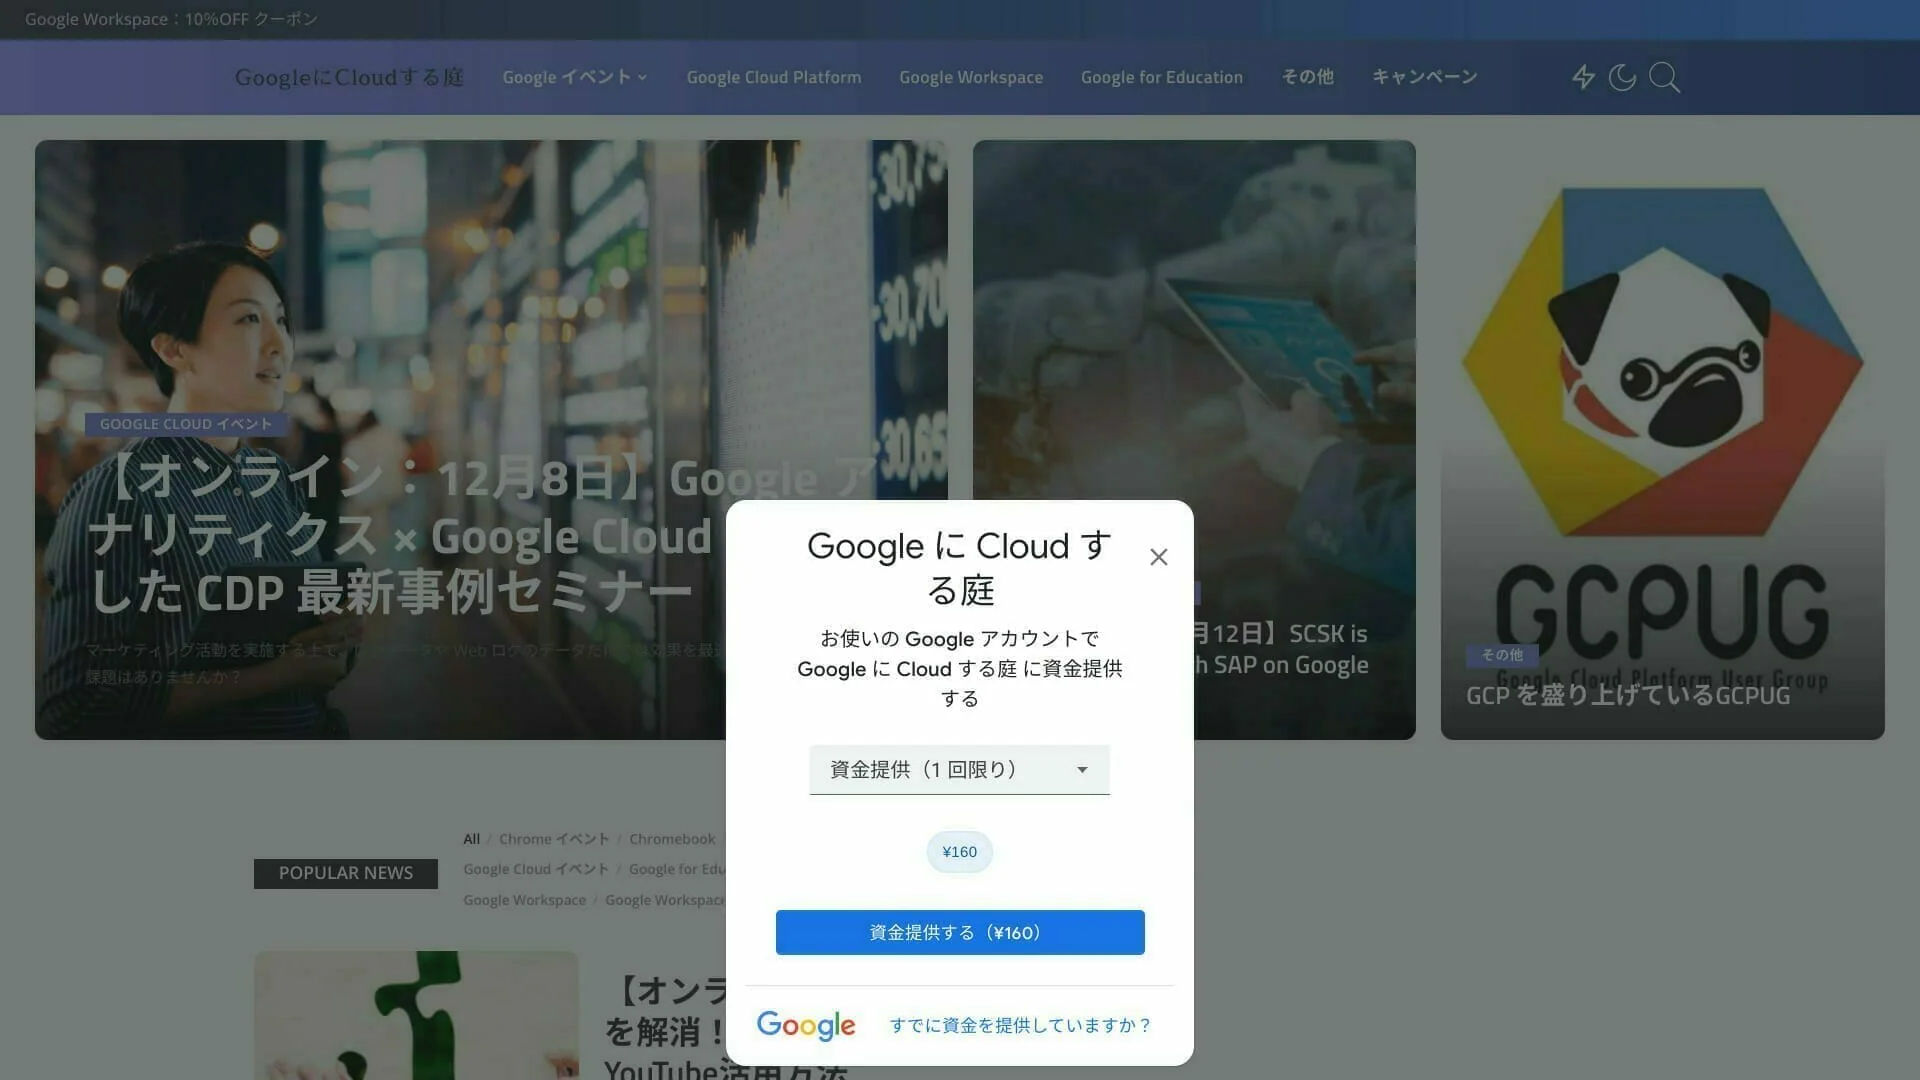Open the GCPUG pug logo article thumbnail

click(1662, 400)
